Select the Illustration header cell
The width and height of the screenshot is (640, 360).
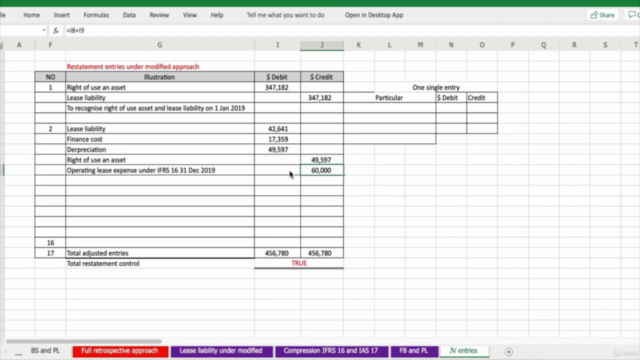point(160,77)
